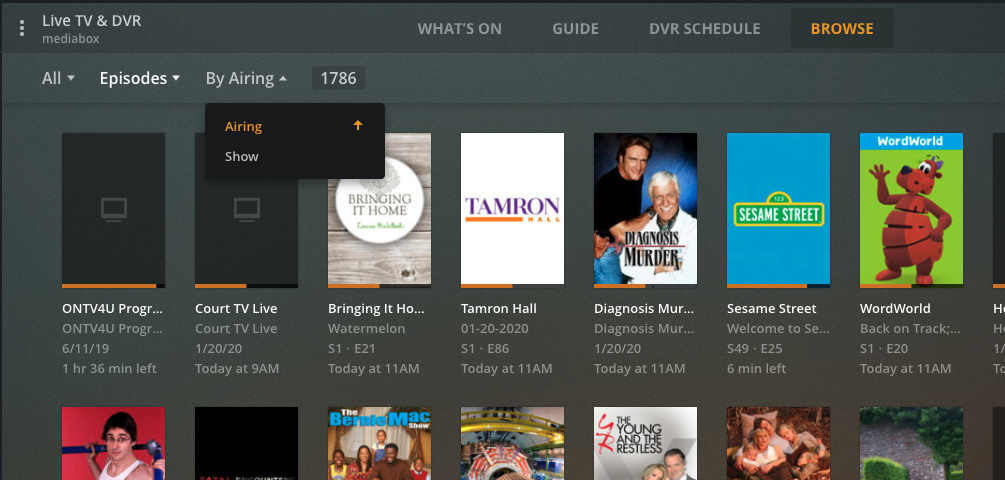Click the Watermelon episode name
Screen dimensions: 1005x480
pyautogui.click(x=367, y=329)
